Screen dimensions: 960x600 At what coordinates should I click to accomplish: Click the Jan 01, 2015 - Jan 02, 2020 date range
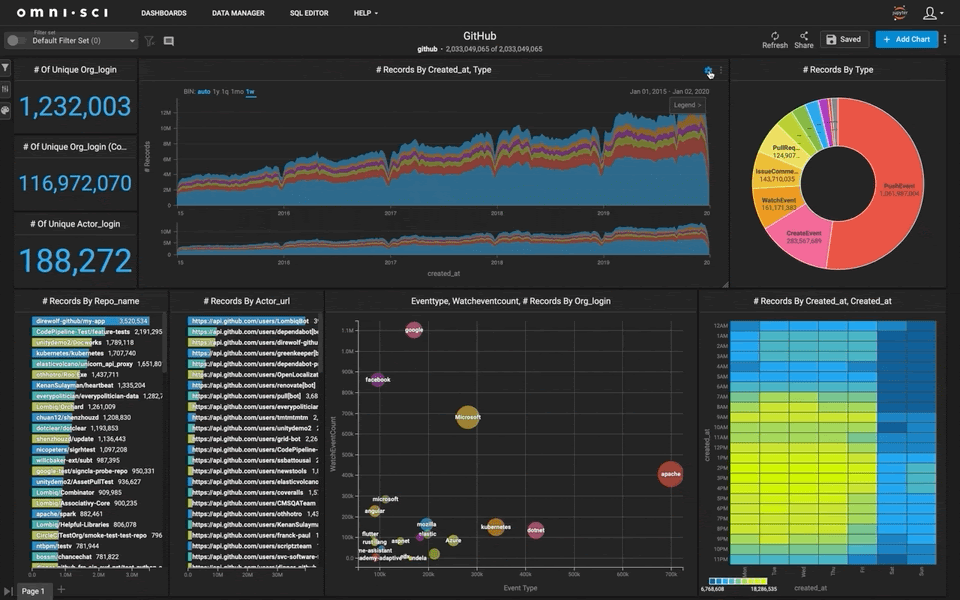coord(669,91)
